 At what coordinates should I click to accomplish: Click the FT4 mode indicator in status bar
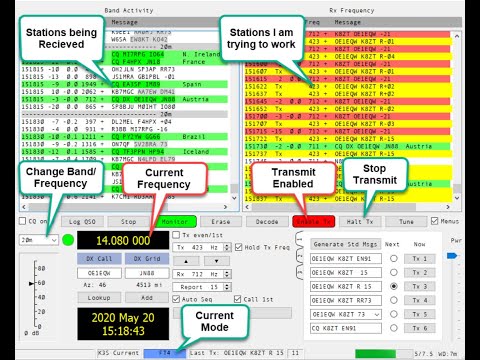[x=165, y=353]
